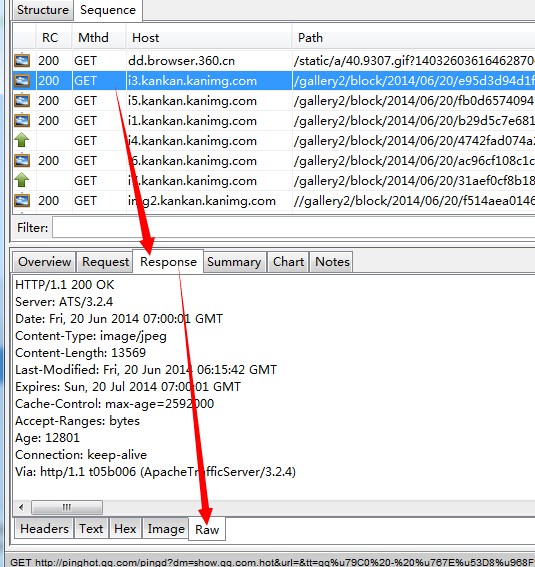Select the Headers view tab

44,529
